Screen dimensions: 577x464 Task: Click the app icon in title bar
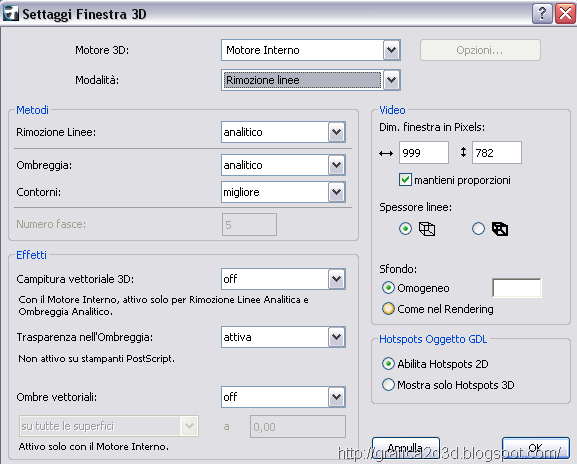click(x=11, y=13)
